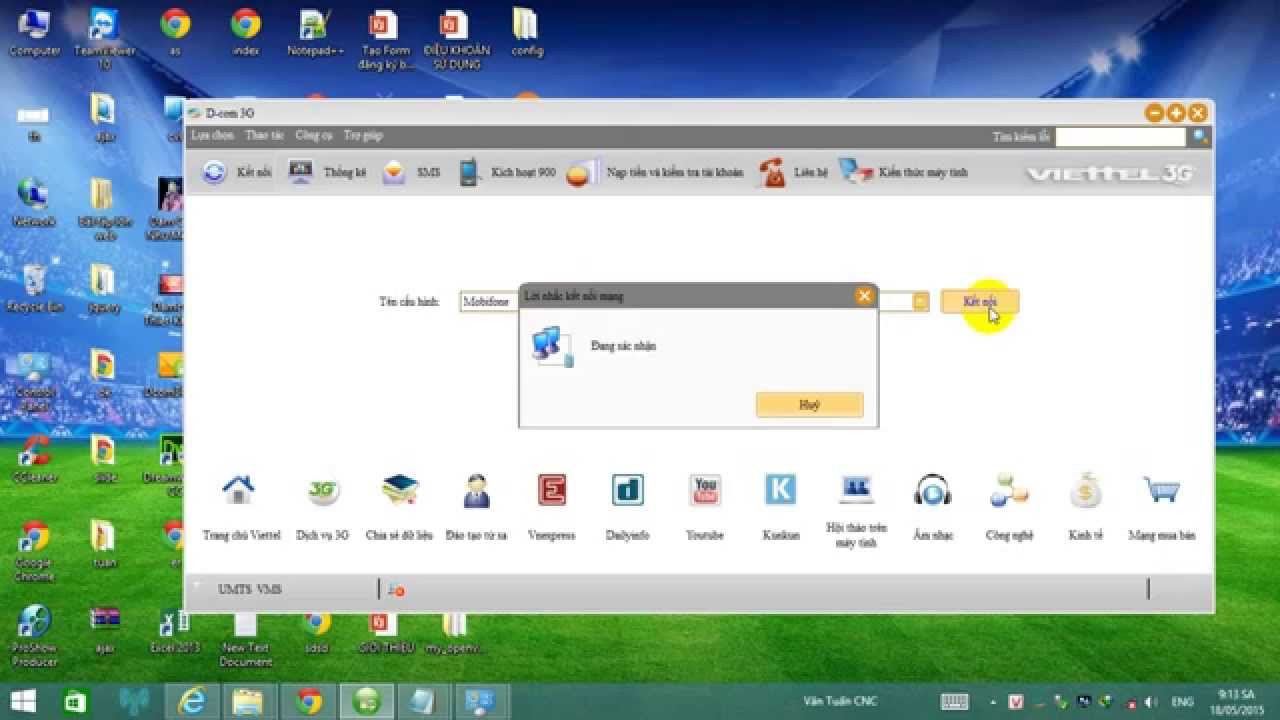Open Trang chủ Viettel home shortcut
Image resolution: width=1280 pixels, height=720 pixels.
point(241,508)
